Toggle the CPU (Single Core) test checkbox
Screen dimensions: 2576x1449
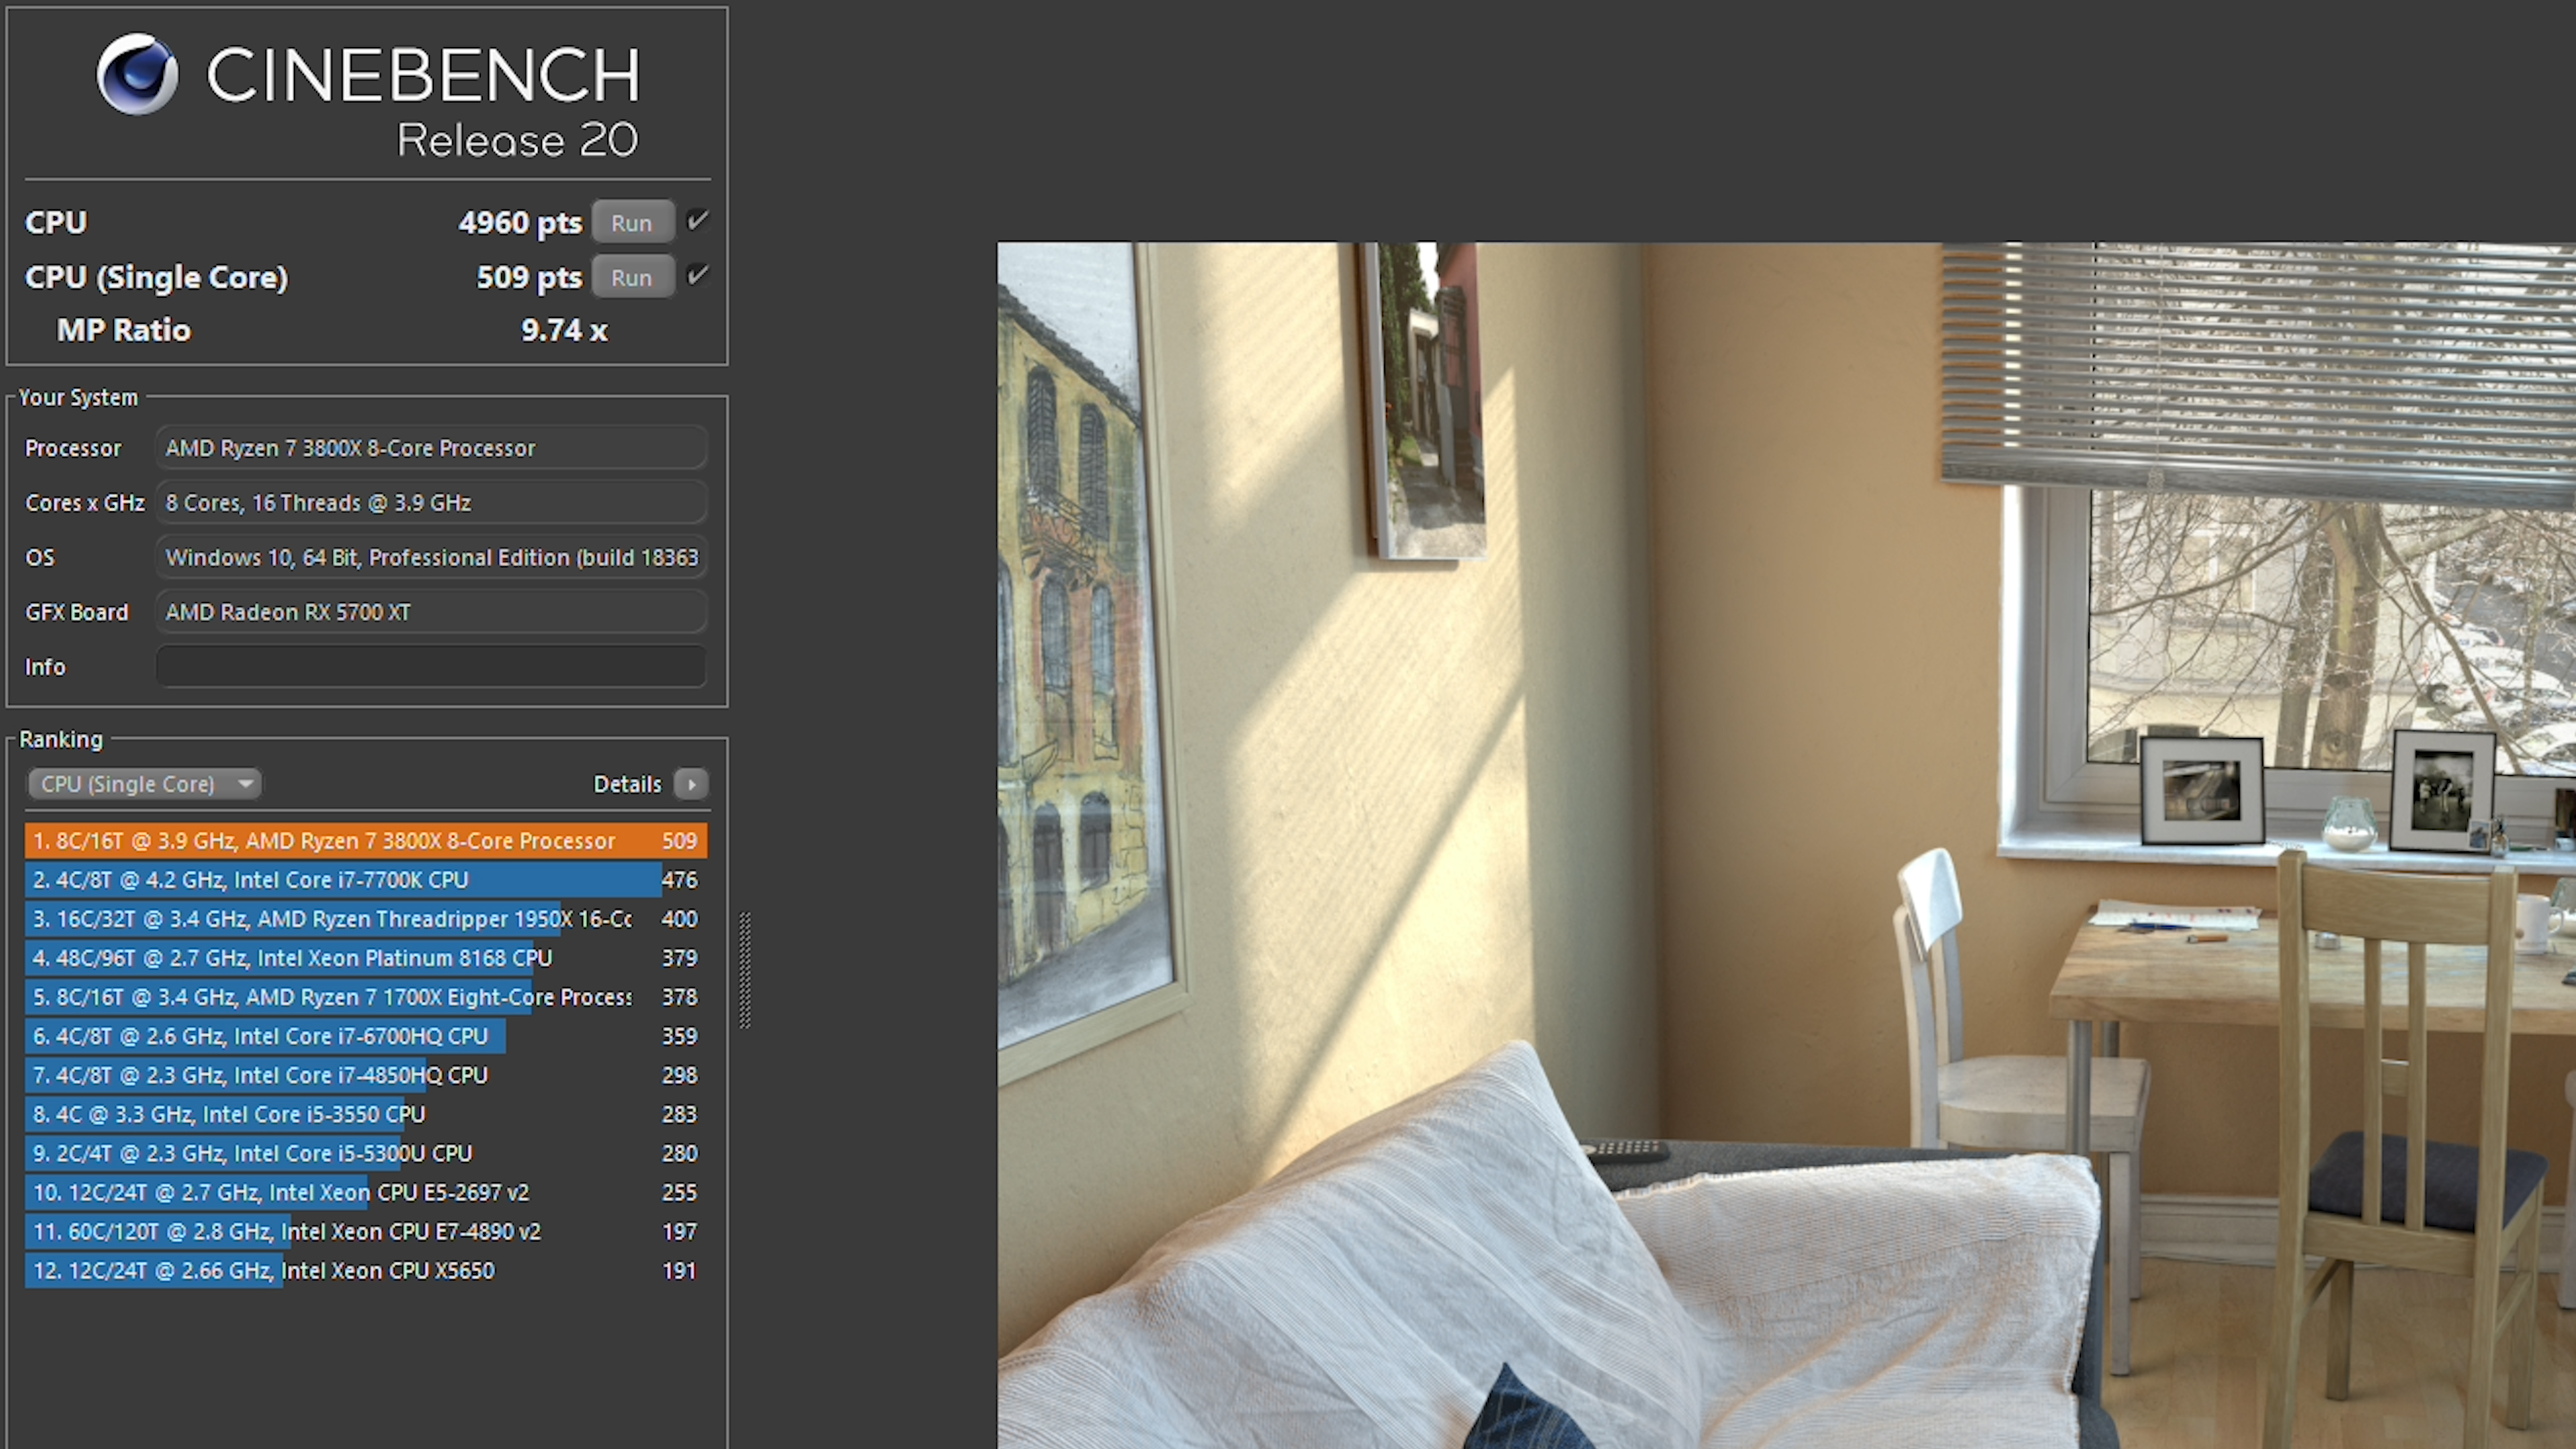698,275
